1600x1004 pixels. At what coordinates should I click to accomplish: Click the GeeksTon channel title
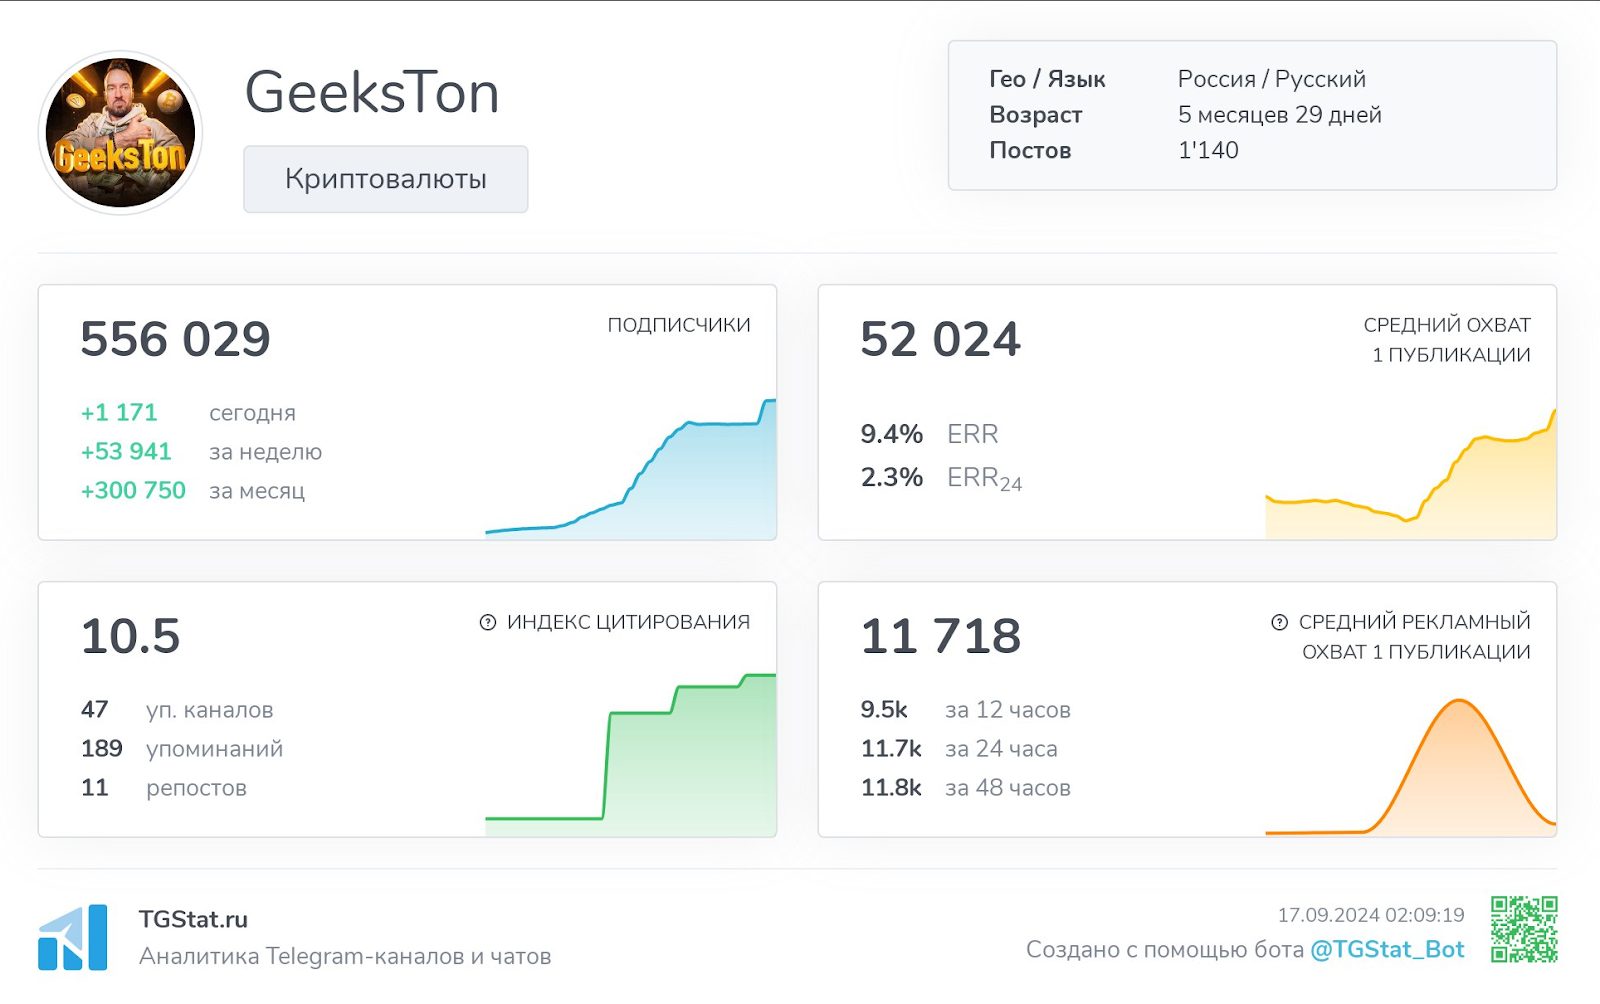[371, 93]
